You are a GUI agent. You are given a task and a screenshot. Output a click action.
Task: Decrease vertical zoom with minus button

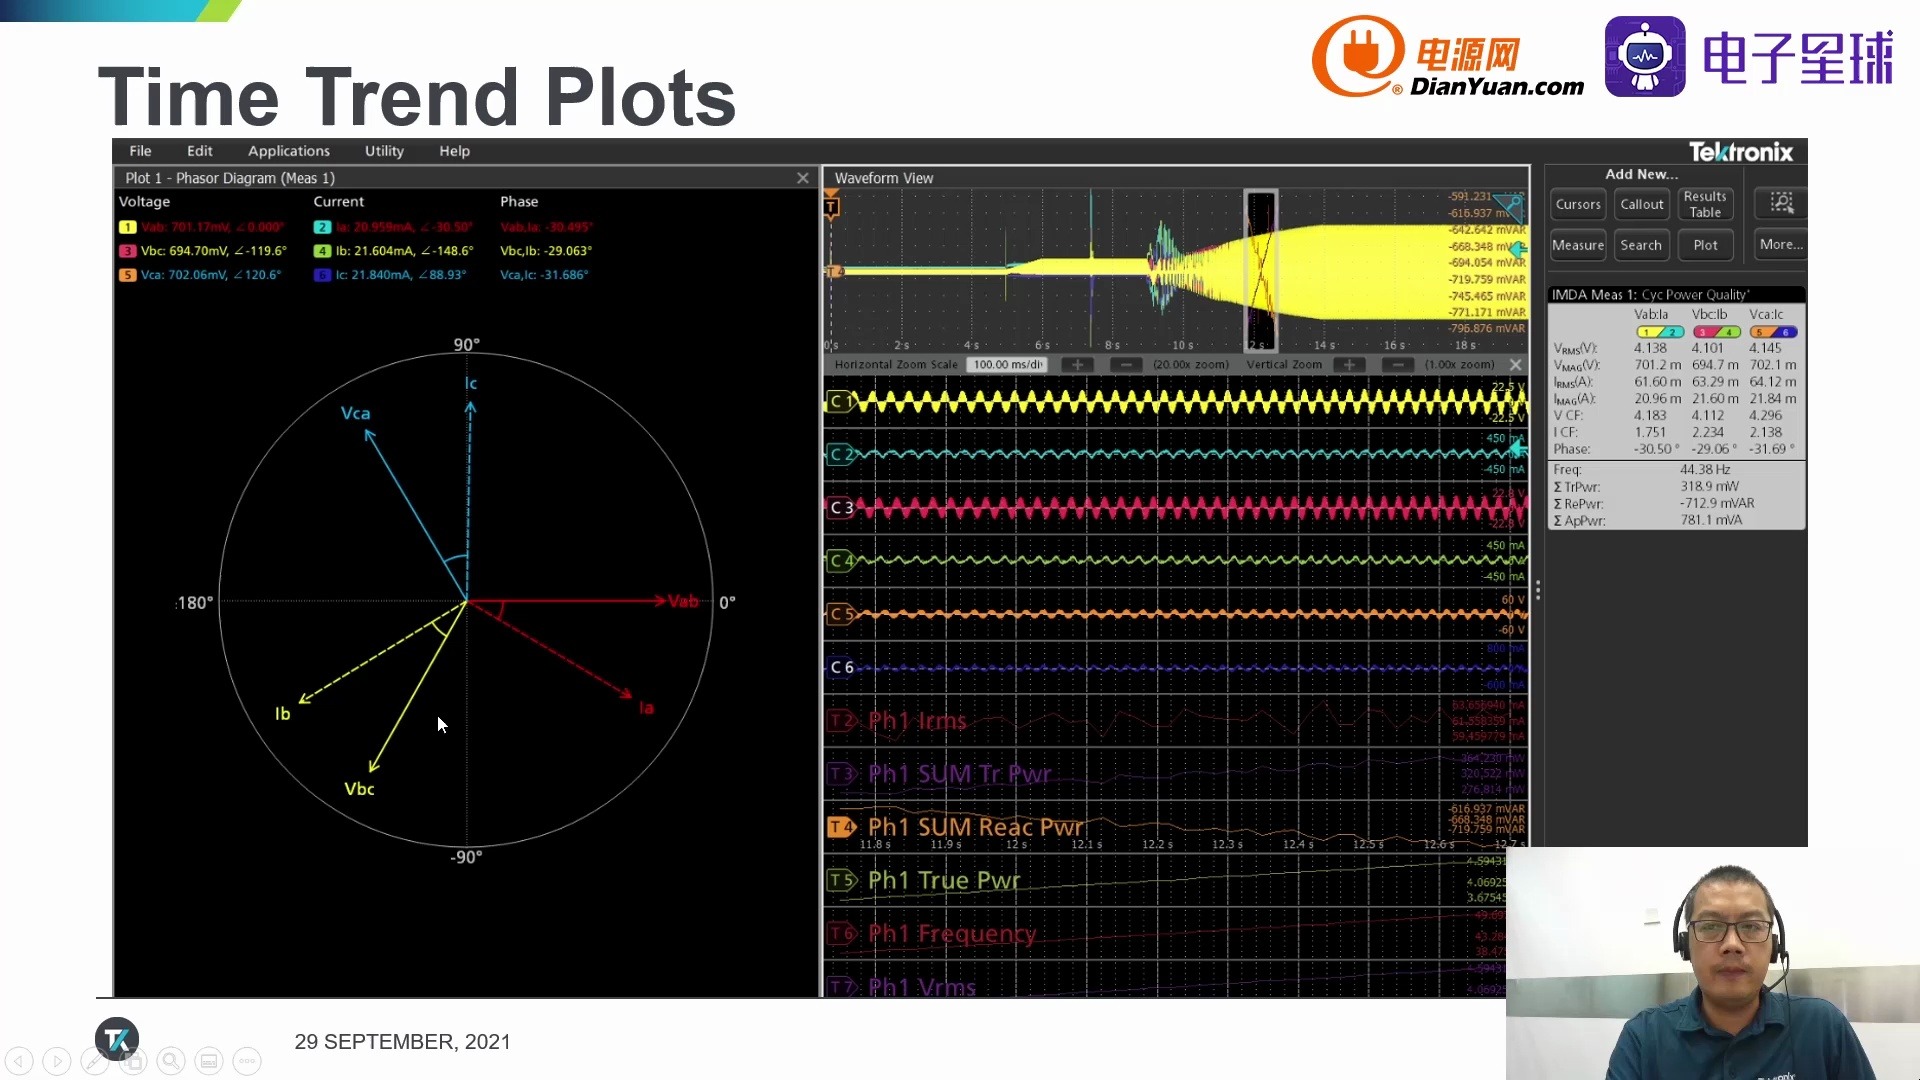pos(1398,365)
